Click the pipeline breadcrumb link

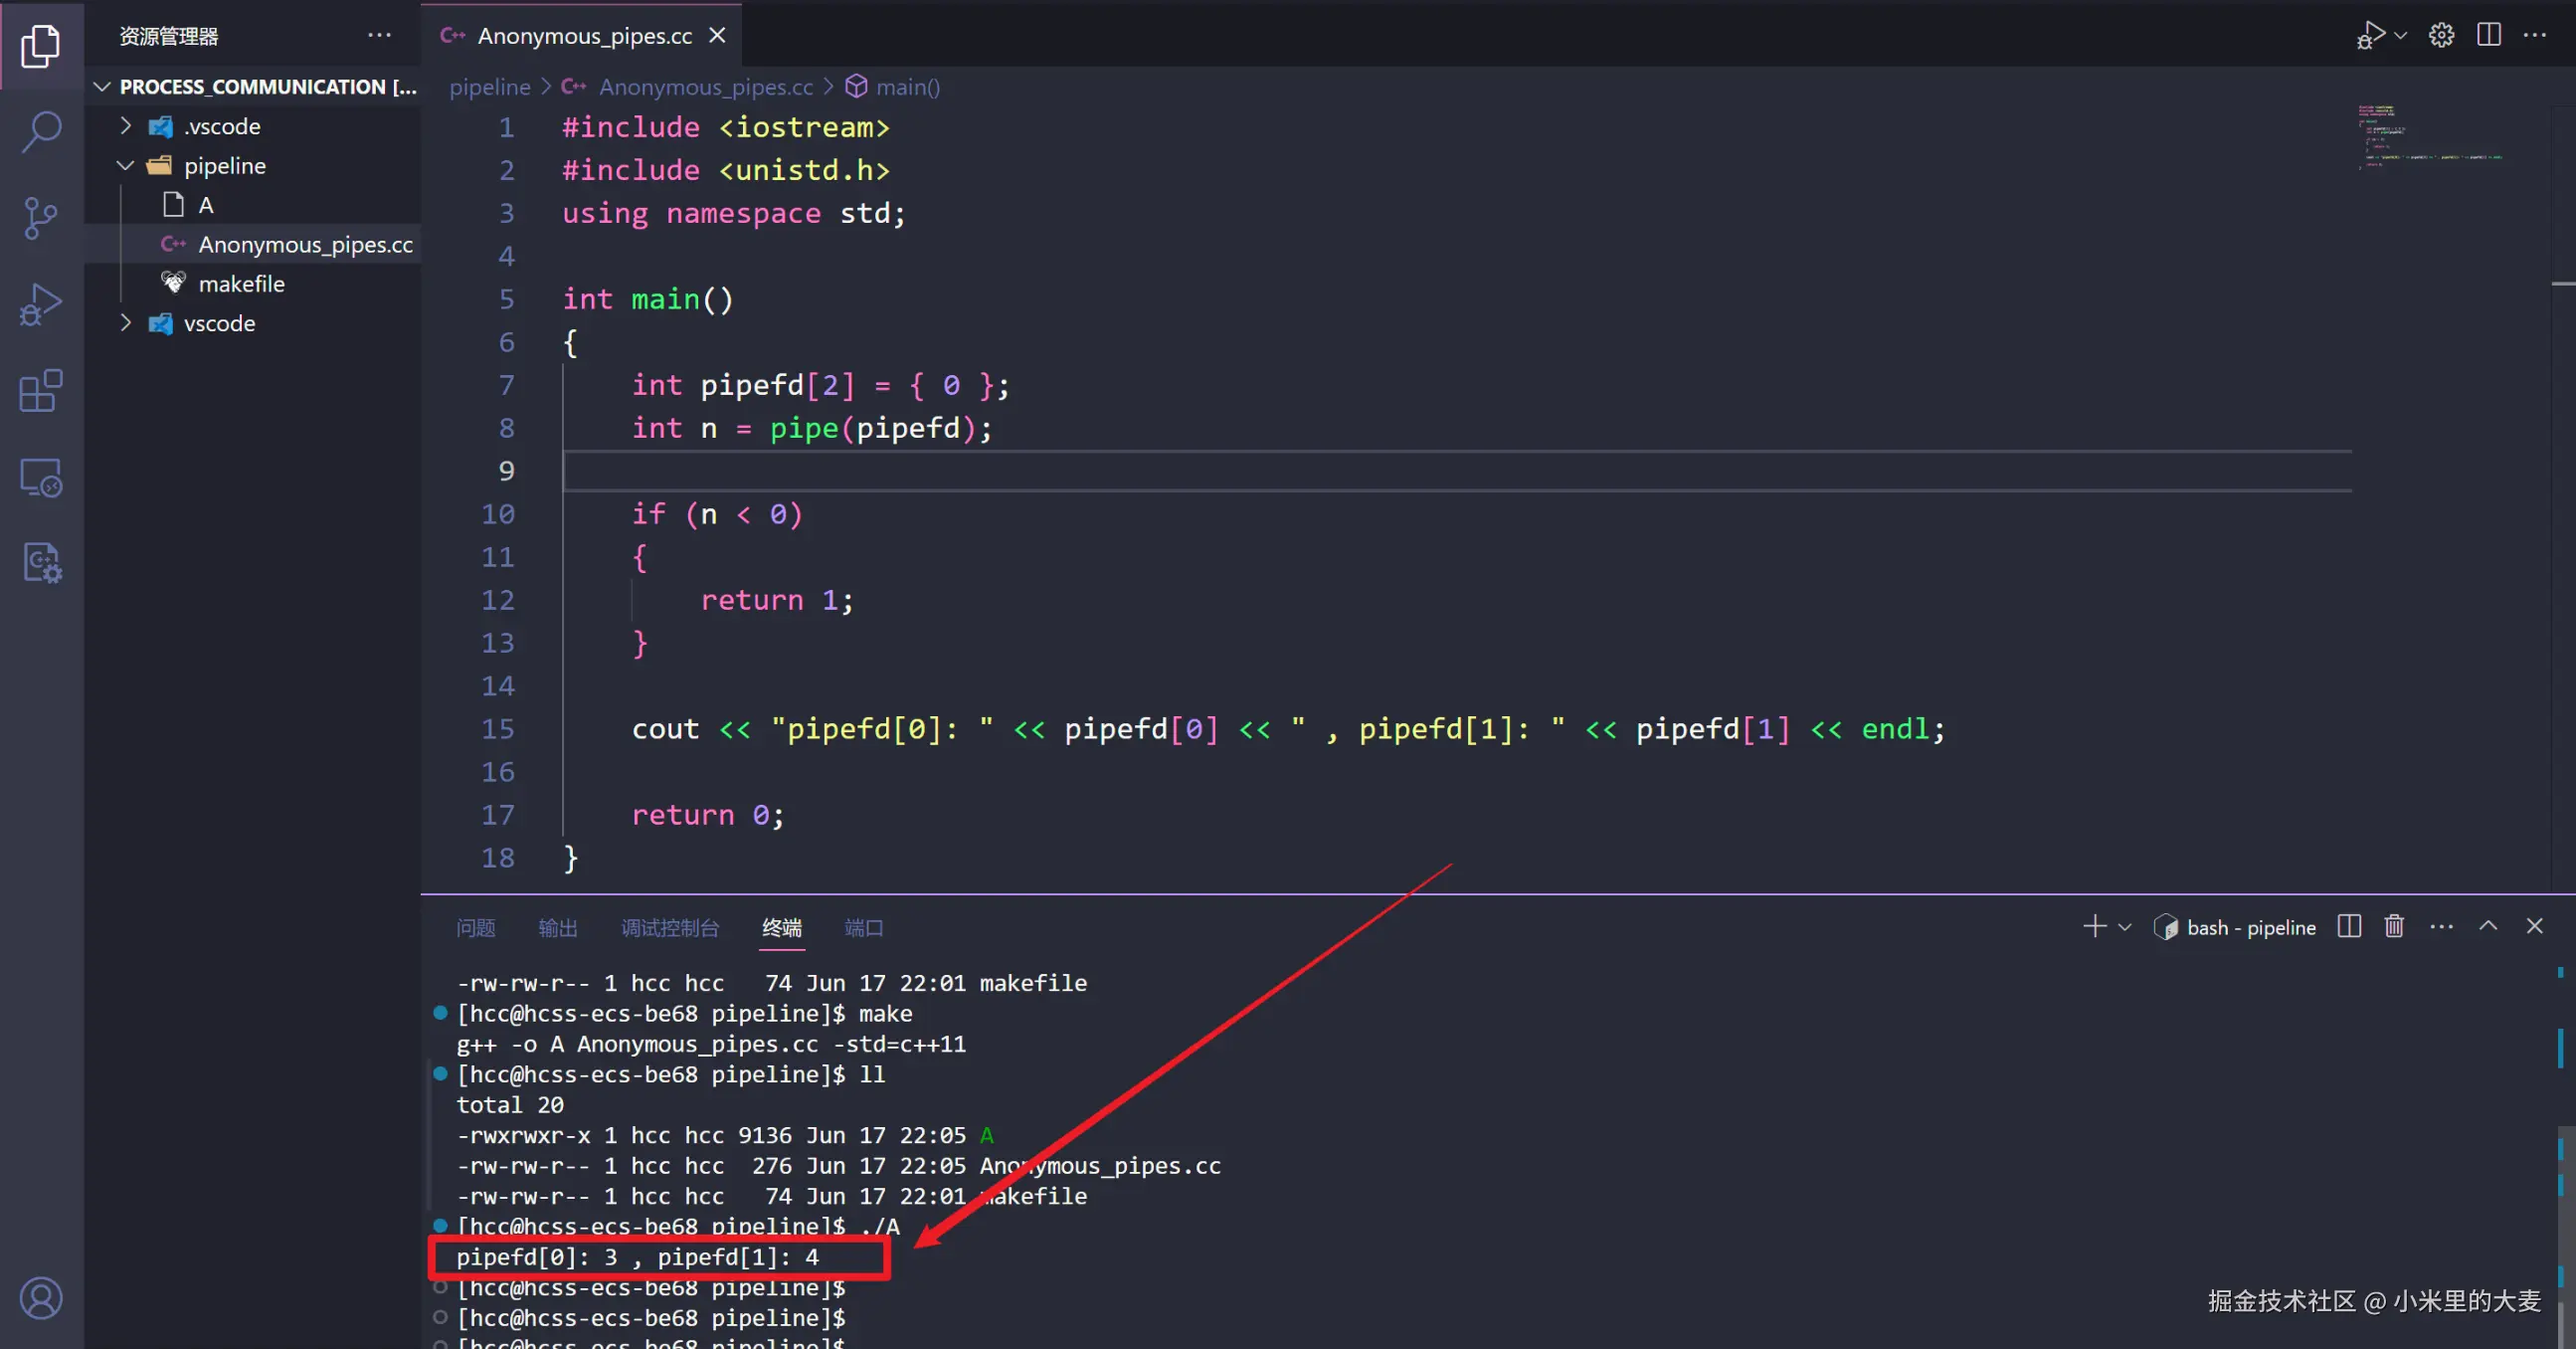coord(489,87)
